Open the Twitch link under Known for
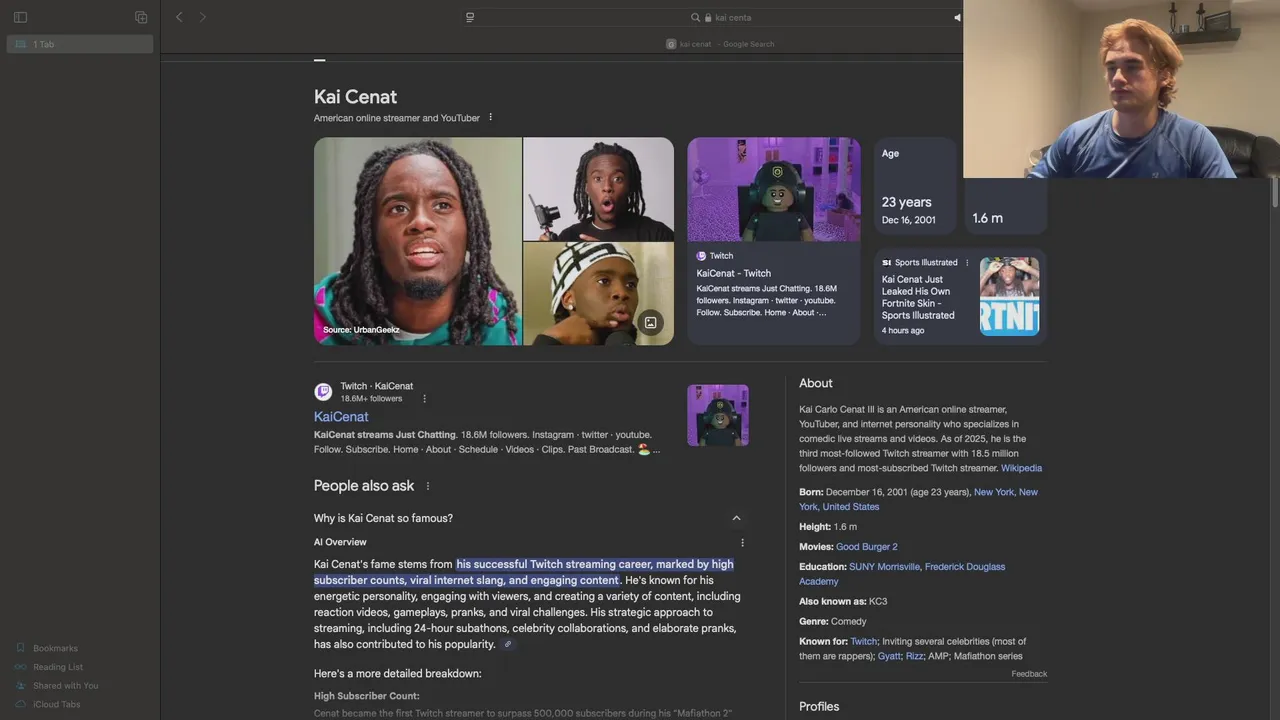This screenshot has height=720, width=1280. point(863,642)
